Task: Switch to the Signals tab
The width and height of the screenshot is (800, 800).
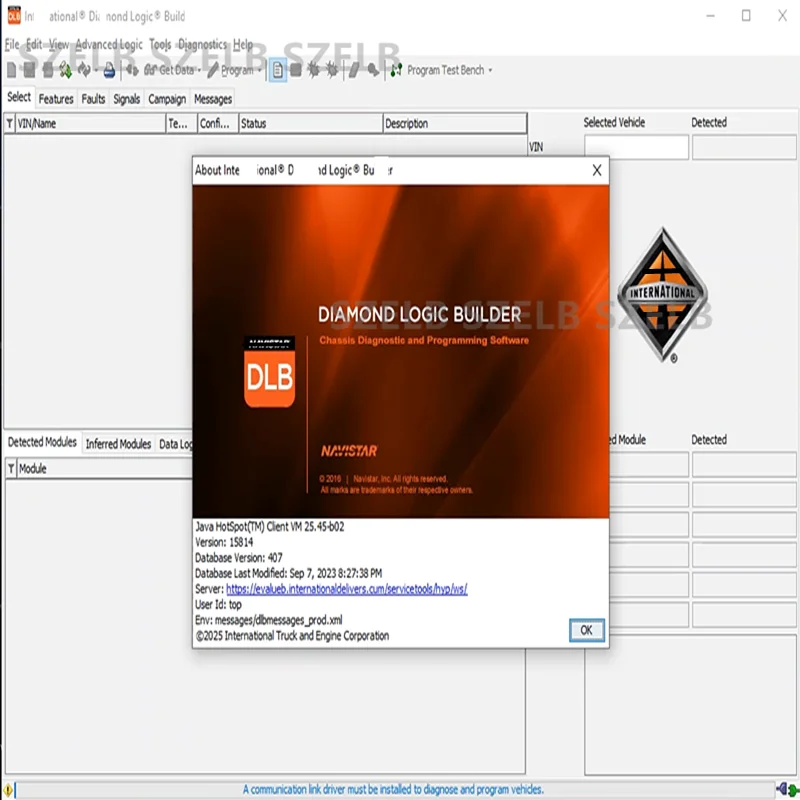Action: pos(127,99)
